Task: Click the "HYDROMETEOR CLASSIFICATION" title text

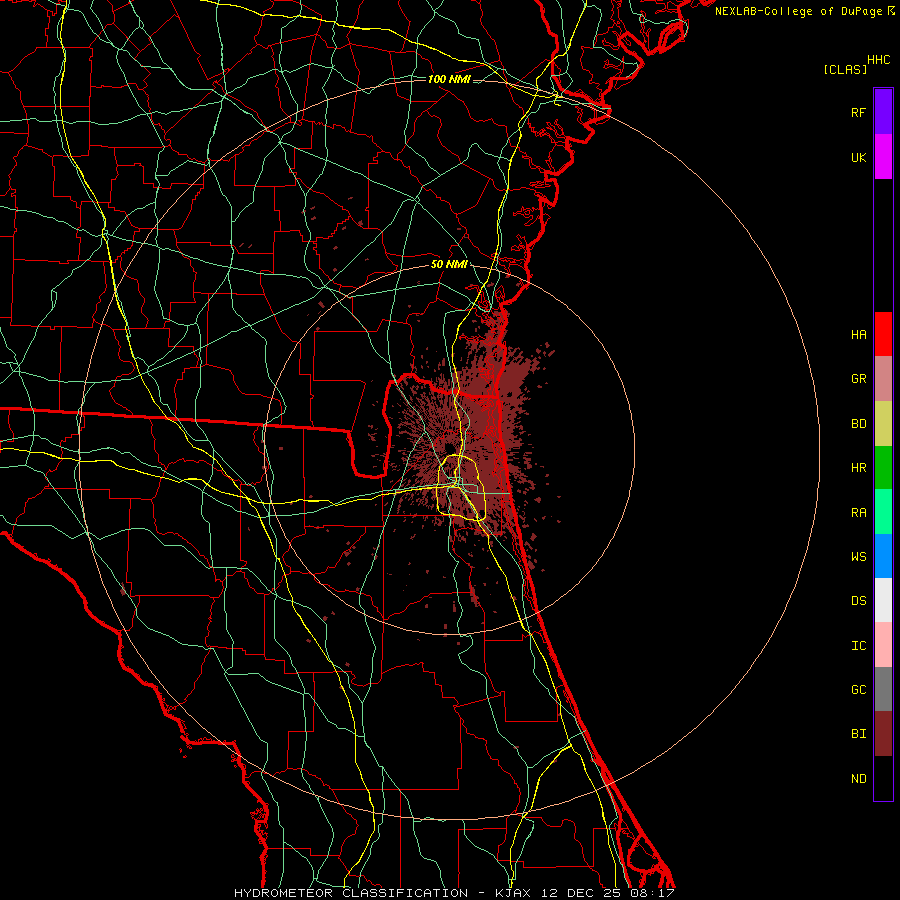Action: (x=351, y=893)
